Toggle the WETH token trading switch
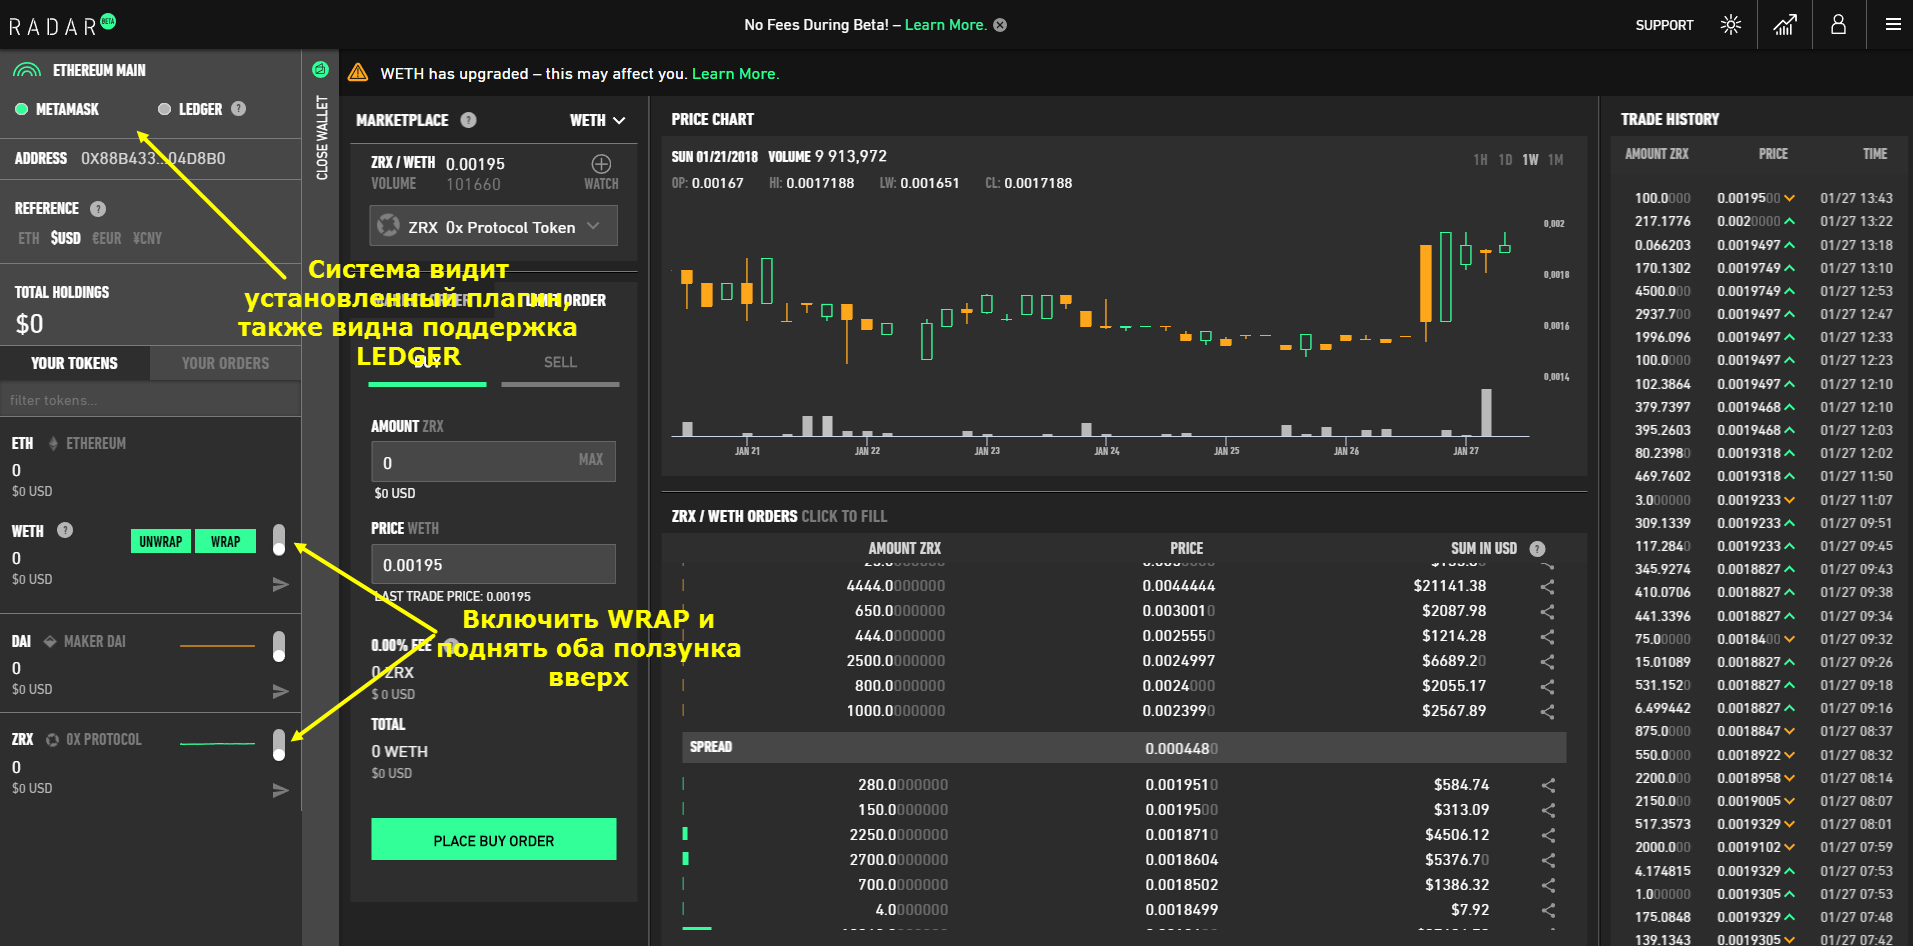The image size is (1913, 946). pyautogui.click(x=279, y=540)
